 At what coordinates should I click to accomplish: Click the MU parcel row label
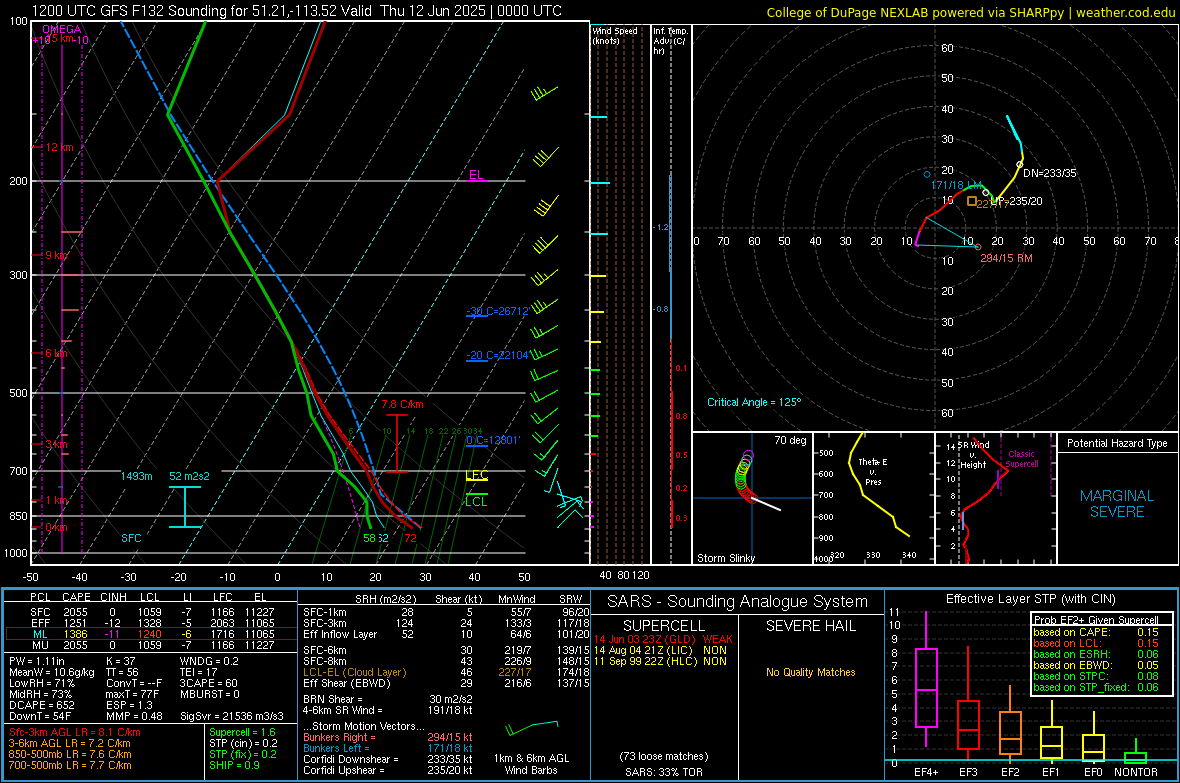[41, 645]
